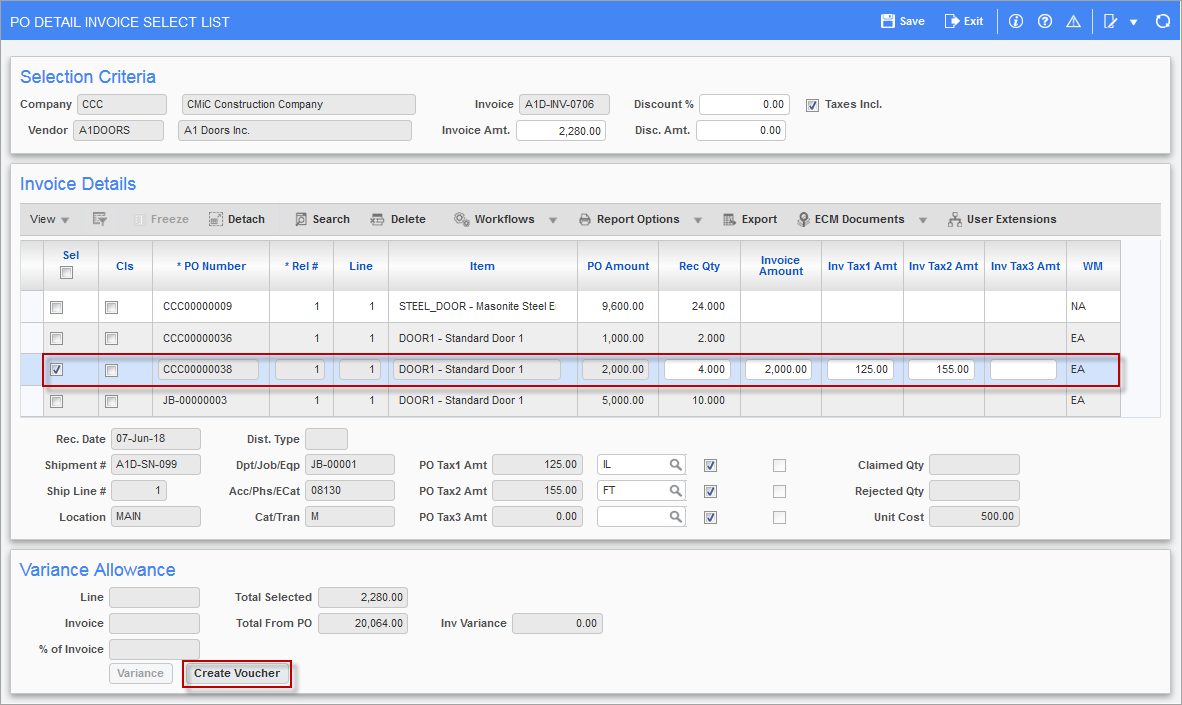
Task: Click the warning triangle icon
Action: [x=1073, y=20]
